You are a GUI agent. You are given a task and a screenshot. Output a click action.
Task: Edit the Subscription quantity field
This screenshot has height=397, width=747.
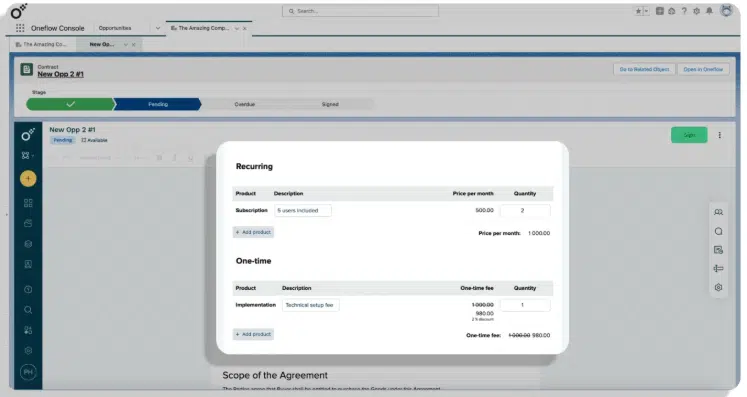click(x=525, y=210)
